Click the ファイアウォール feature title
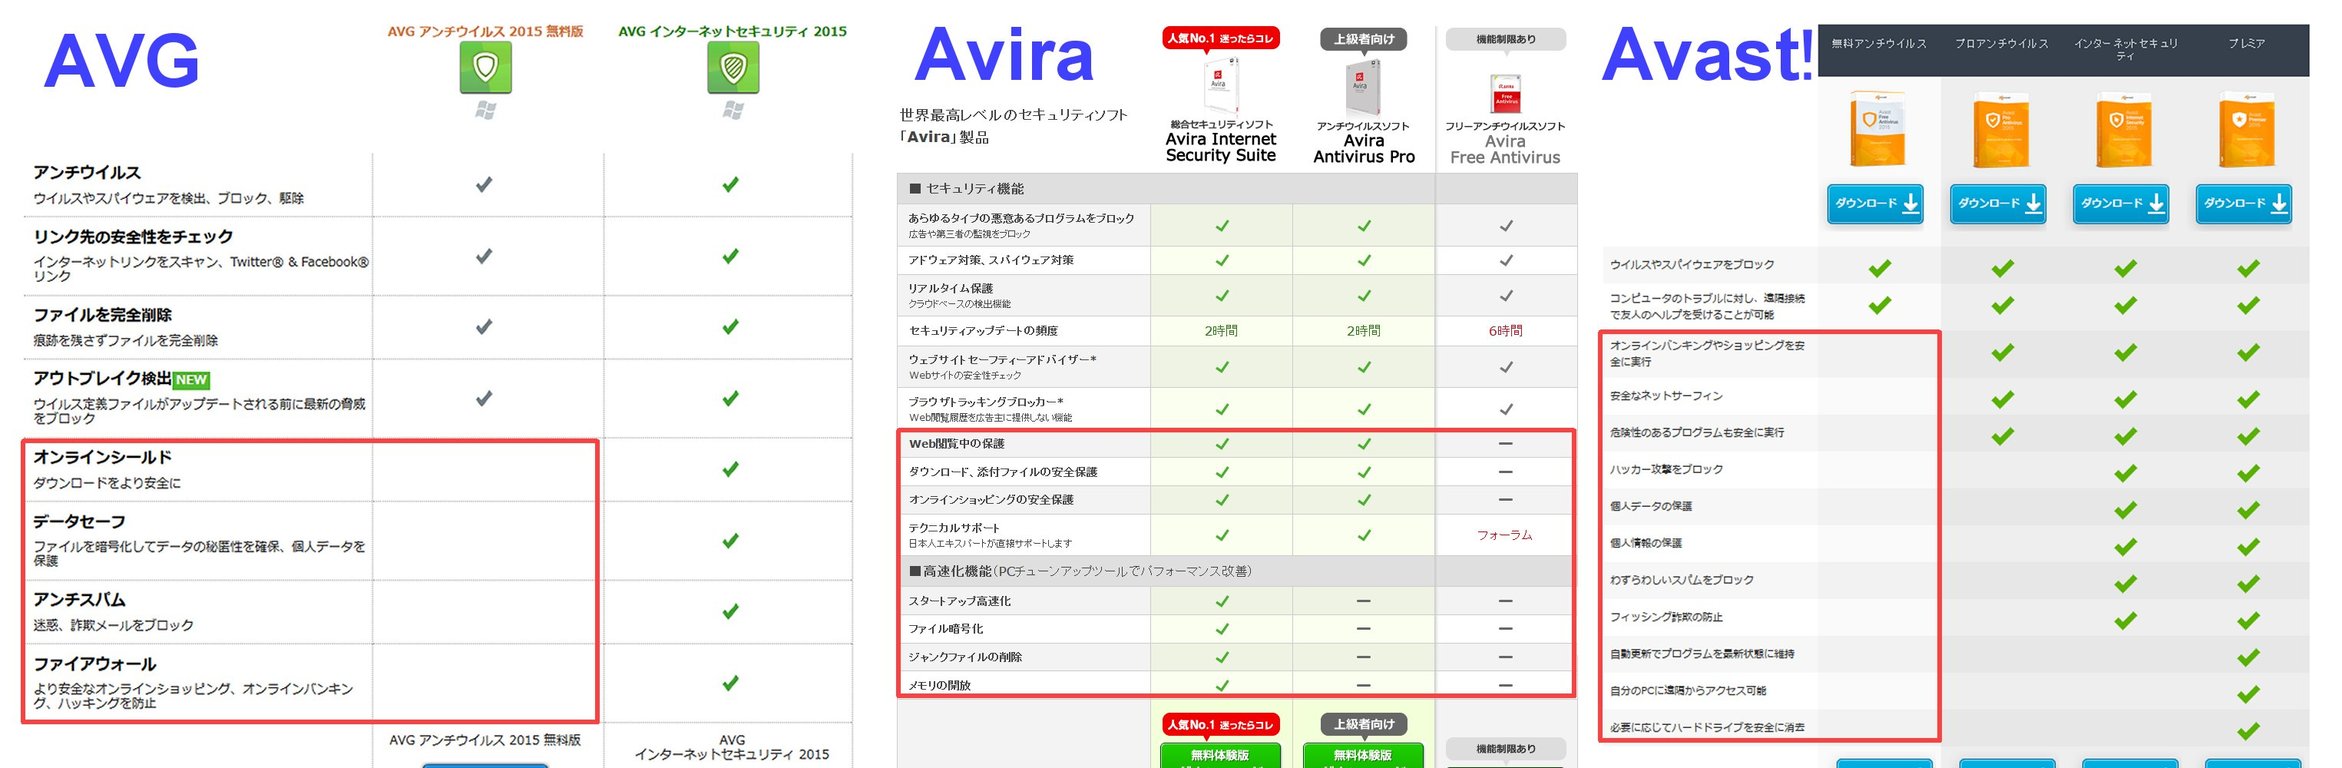Image resolution: width=2342 pixels, height=768 pixels. [x=95, y=664]
